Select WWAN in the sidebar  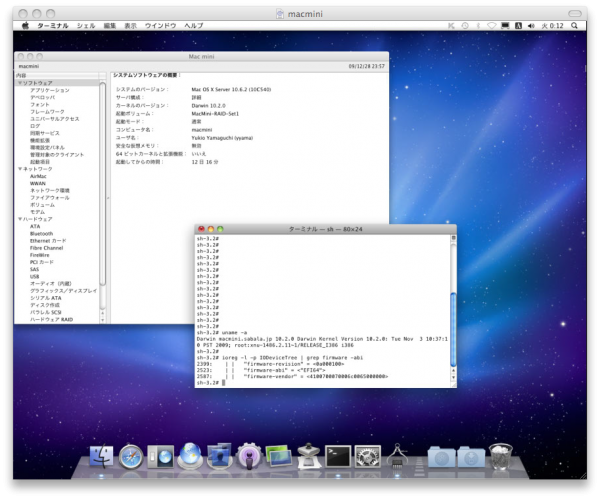pos(38,183)
